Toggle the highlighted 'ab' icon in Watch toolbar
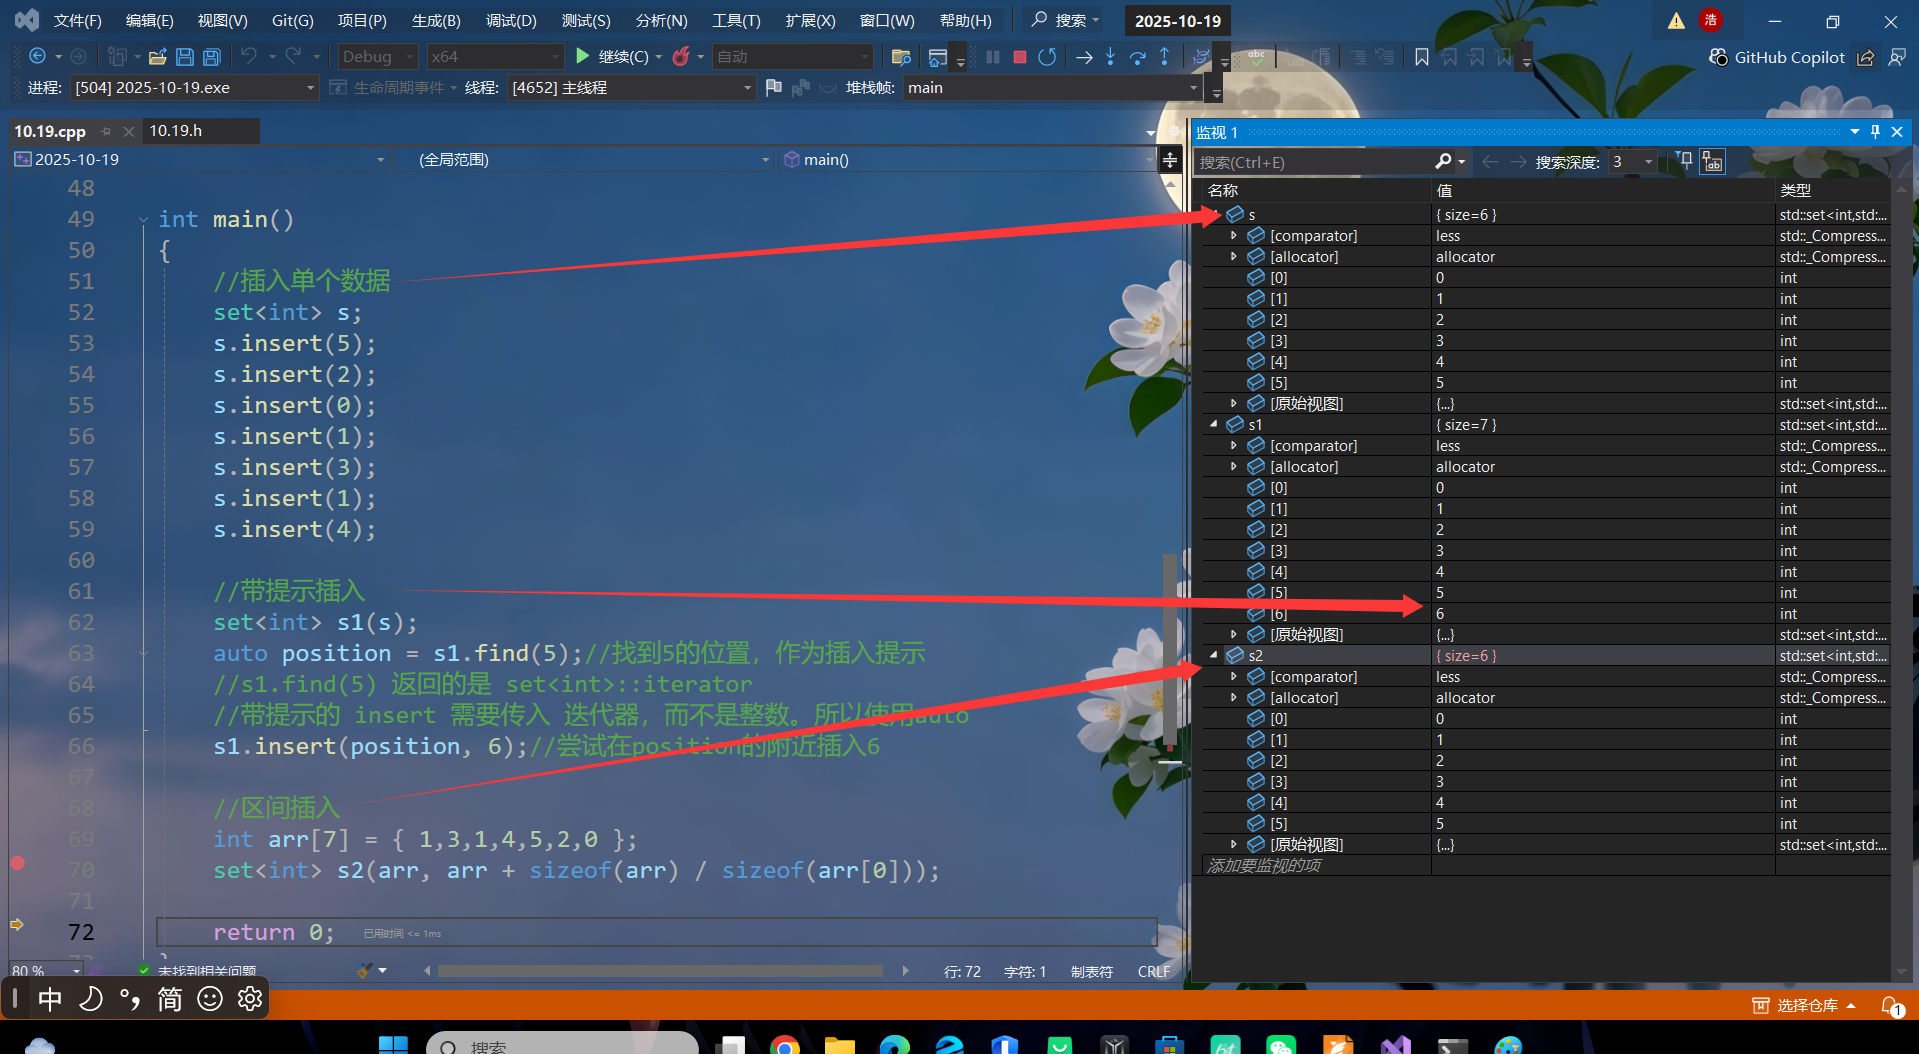This screenshot has height=1054, width=1919. pyautogui.click(x=1713, y=161)
